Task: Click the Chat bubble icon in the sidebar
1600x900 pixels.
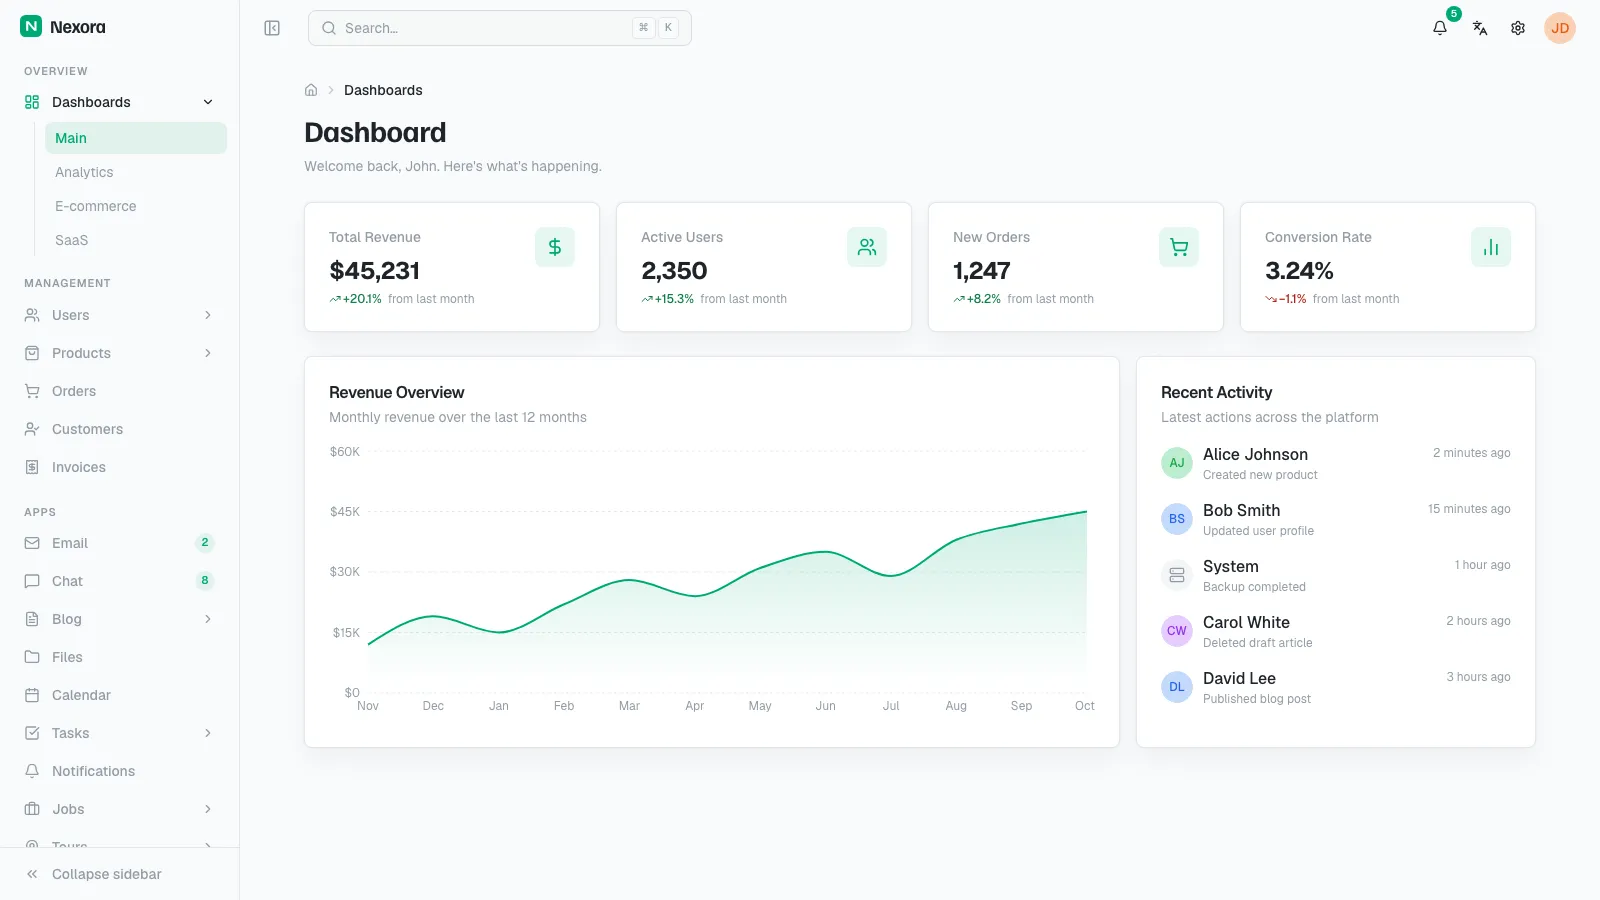Action: click(x=32, y=581)
